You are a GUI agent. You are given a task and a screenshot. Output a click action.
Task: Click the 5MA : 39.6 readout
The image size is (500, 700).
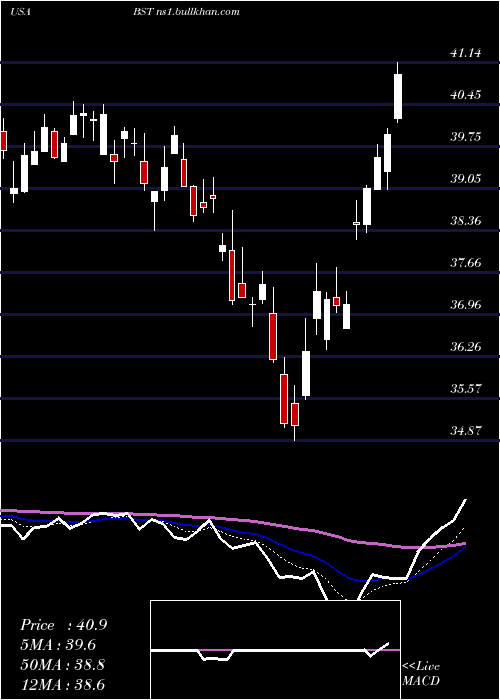(58, 645)
